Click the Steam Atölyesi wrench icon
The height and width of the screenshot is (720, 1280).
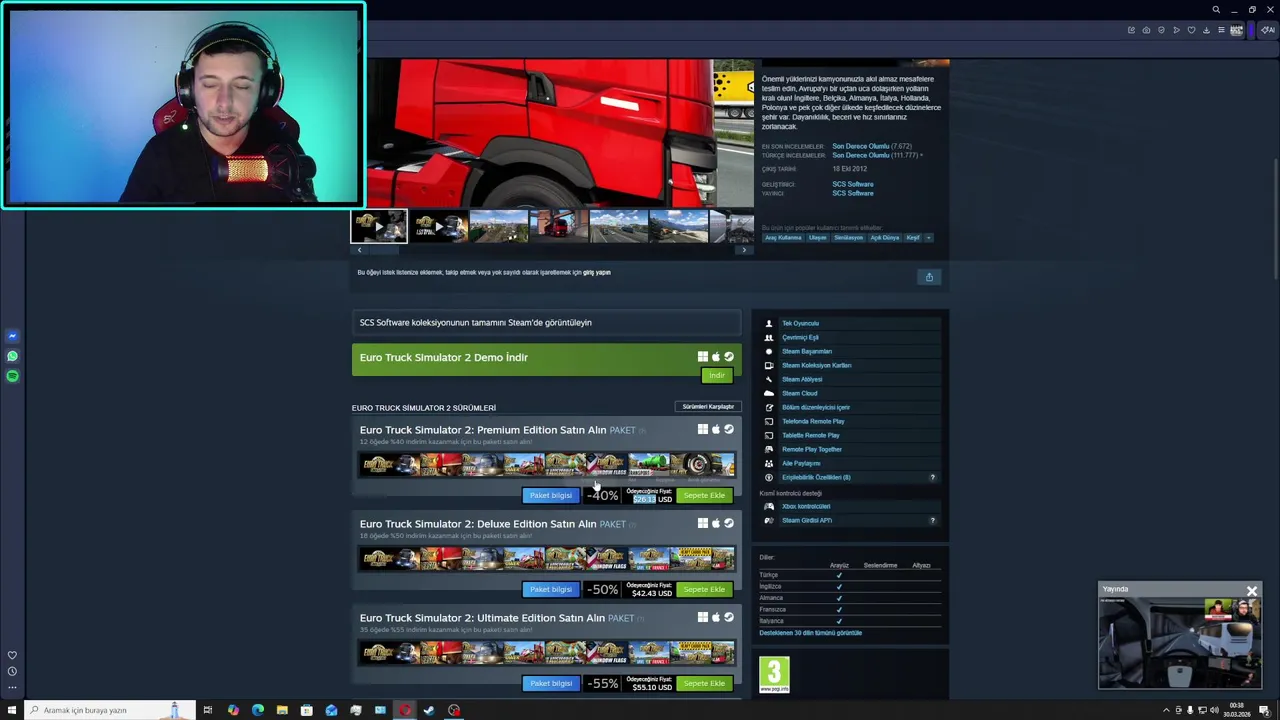769,379
